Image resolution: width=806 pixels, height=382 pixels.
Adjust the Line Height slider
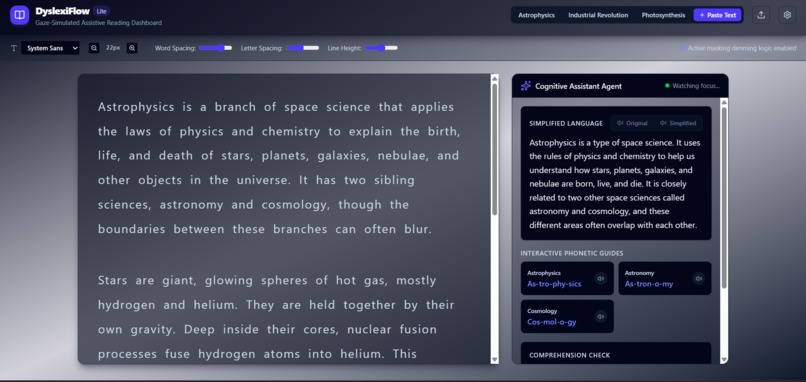[x=381, y=48]
